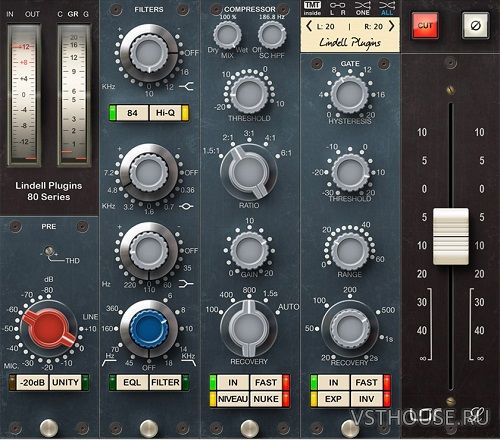This screenshot has width=500, height=440.
Task: Click the Lindell Plugins logo display
Action: click(350, 43)
